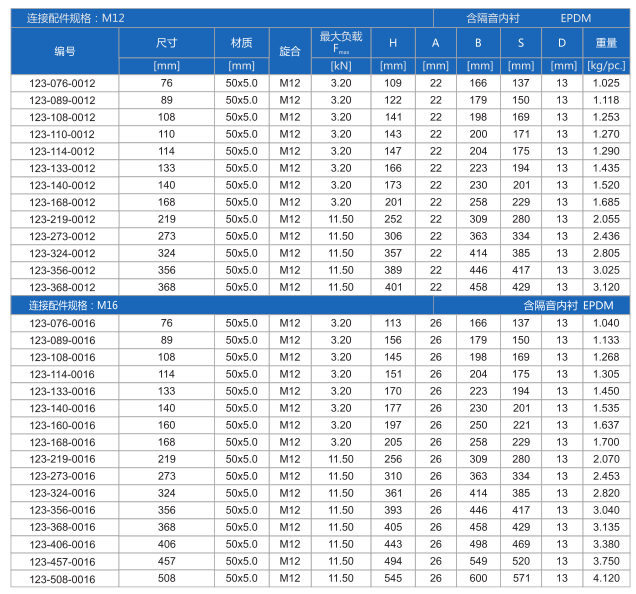Viewport: 636px width, 594px height.
Task: Click B value 498
Action: [478, 544]
